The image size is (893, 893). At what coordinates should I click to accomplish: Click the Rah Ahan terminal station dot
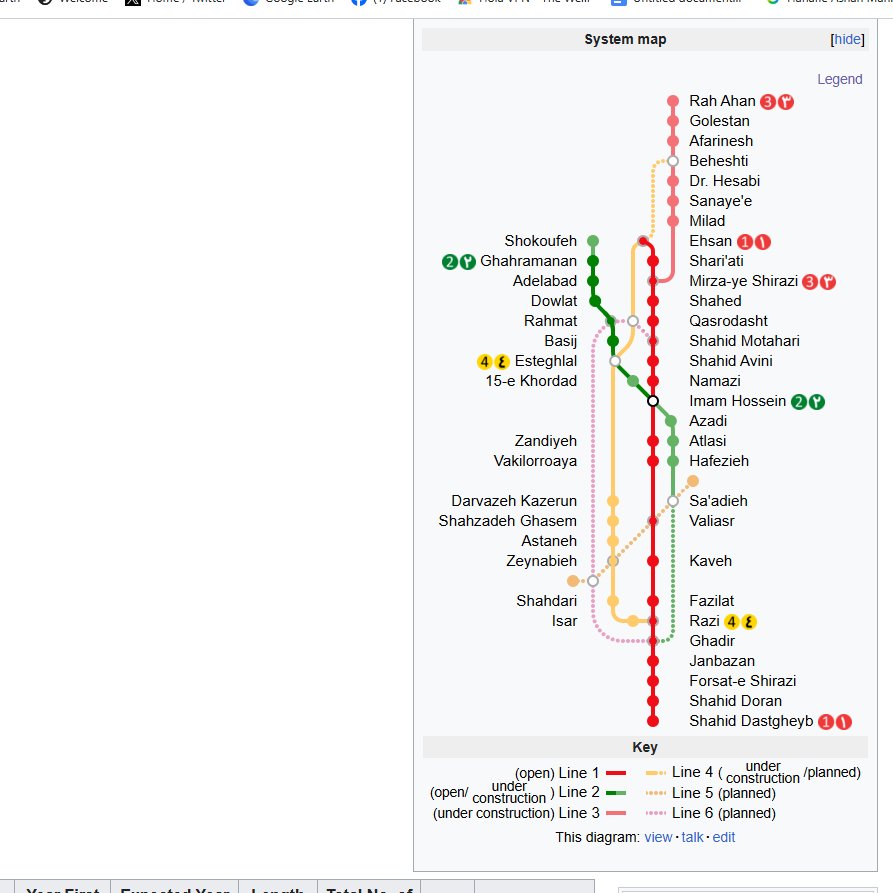coord(673,101)
